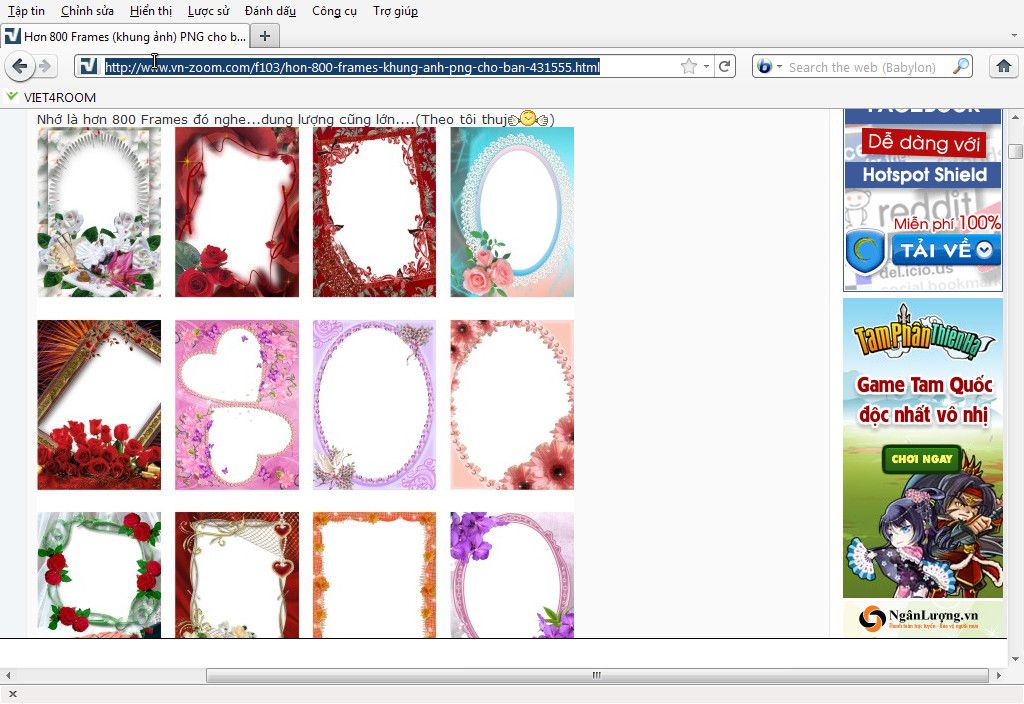Open the Trợ giúp menu
The height and width of the screenshot is (704, 1024).
395,11
